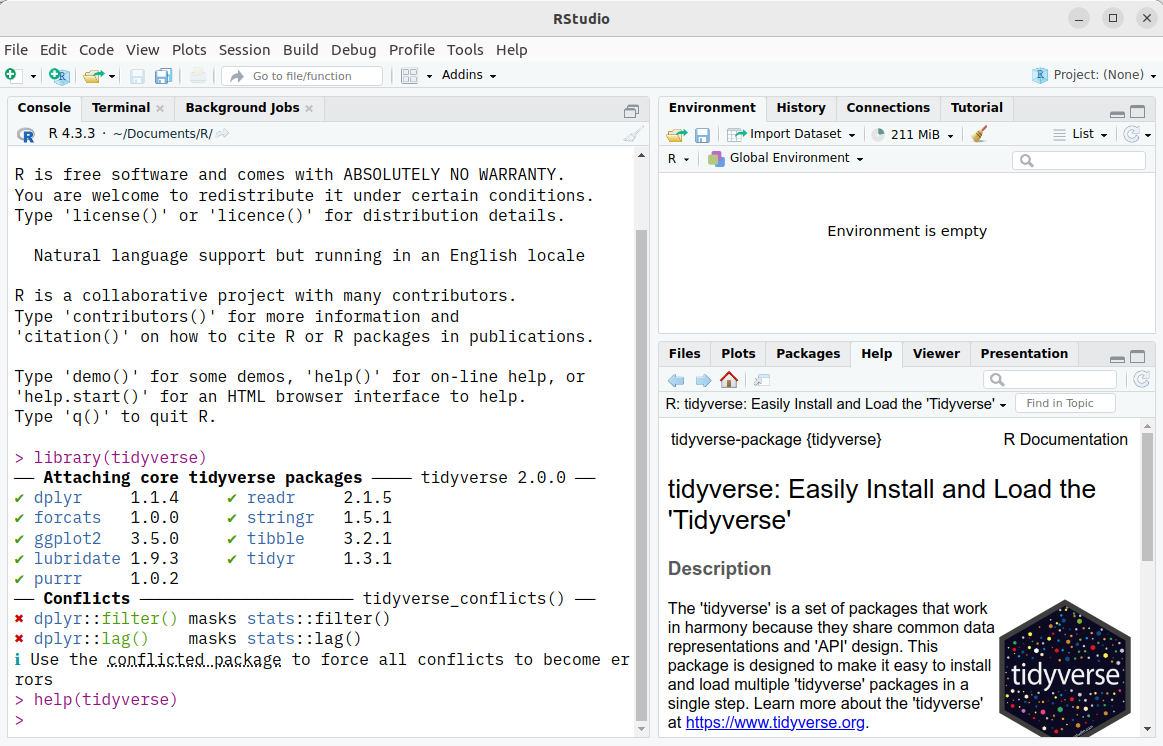Expand the New File dropdown arrow
Viewport: 1163px width, 746px height.
[33, 76]
